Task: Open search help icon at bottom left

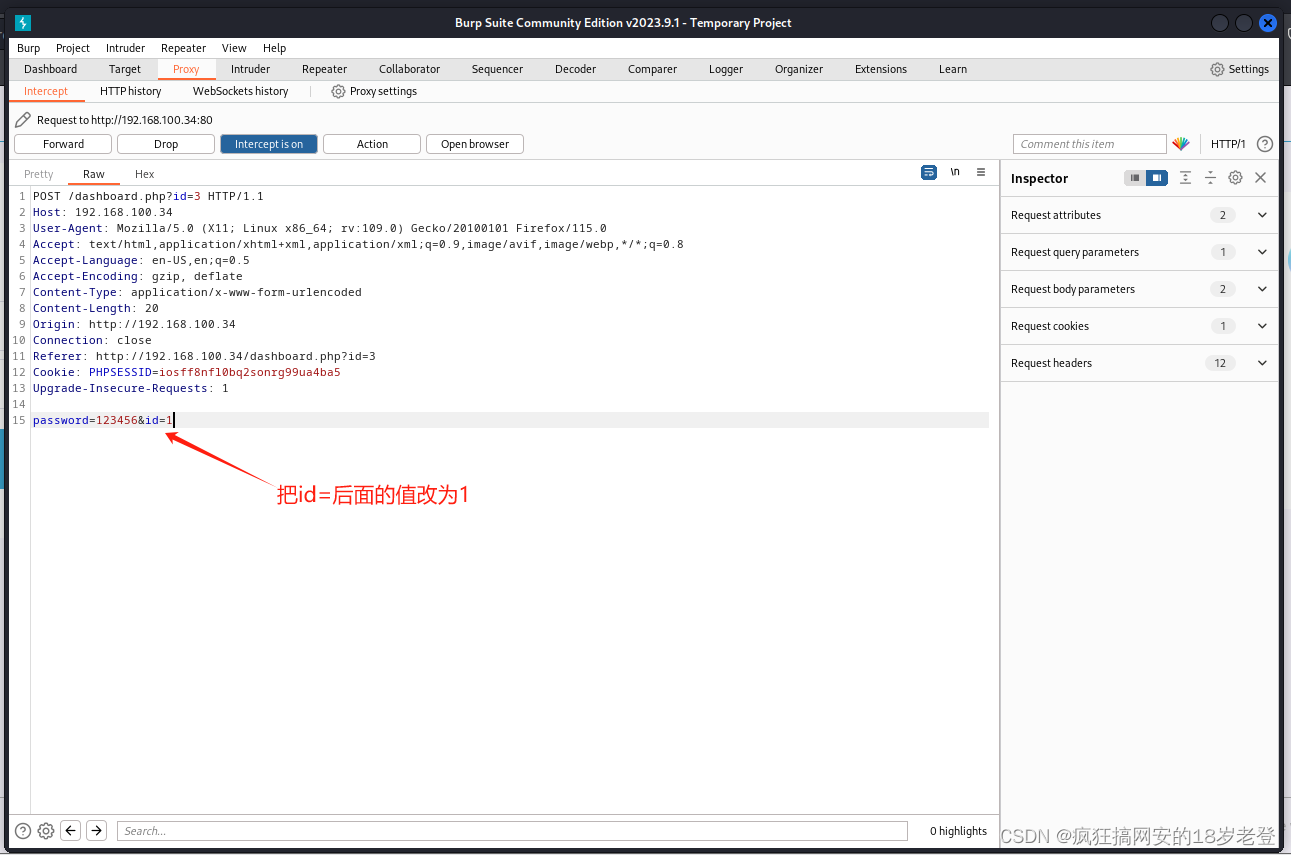Action: tap(23, 831)
